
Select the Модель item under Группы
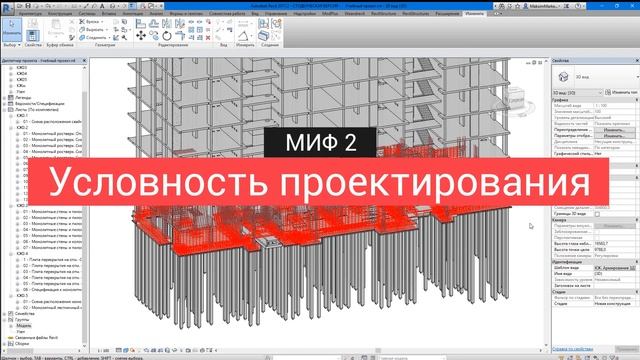(23, 326)
